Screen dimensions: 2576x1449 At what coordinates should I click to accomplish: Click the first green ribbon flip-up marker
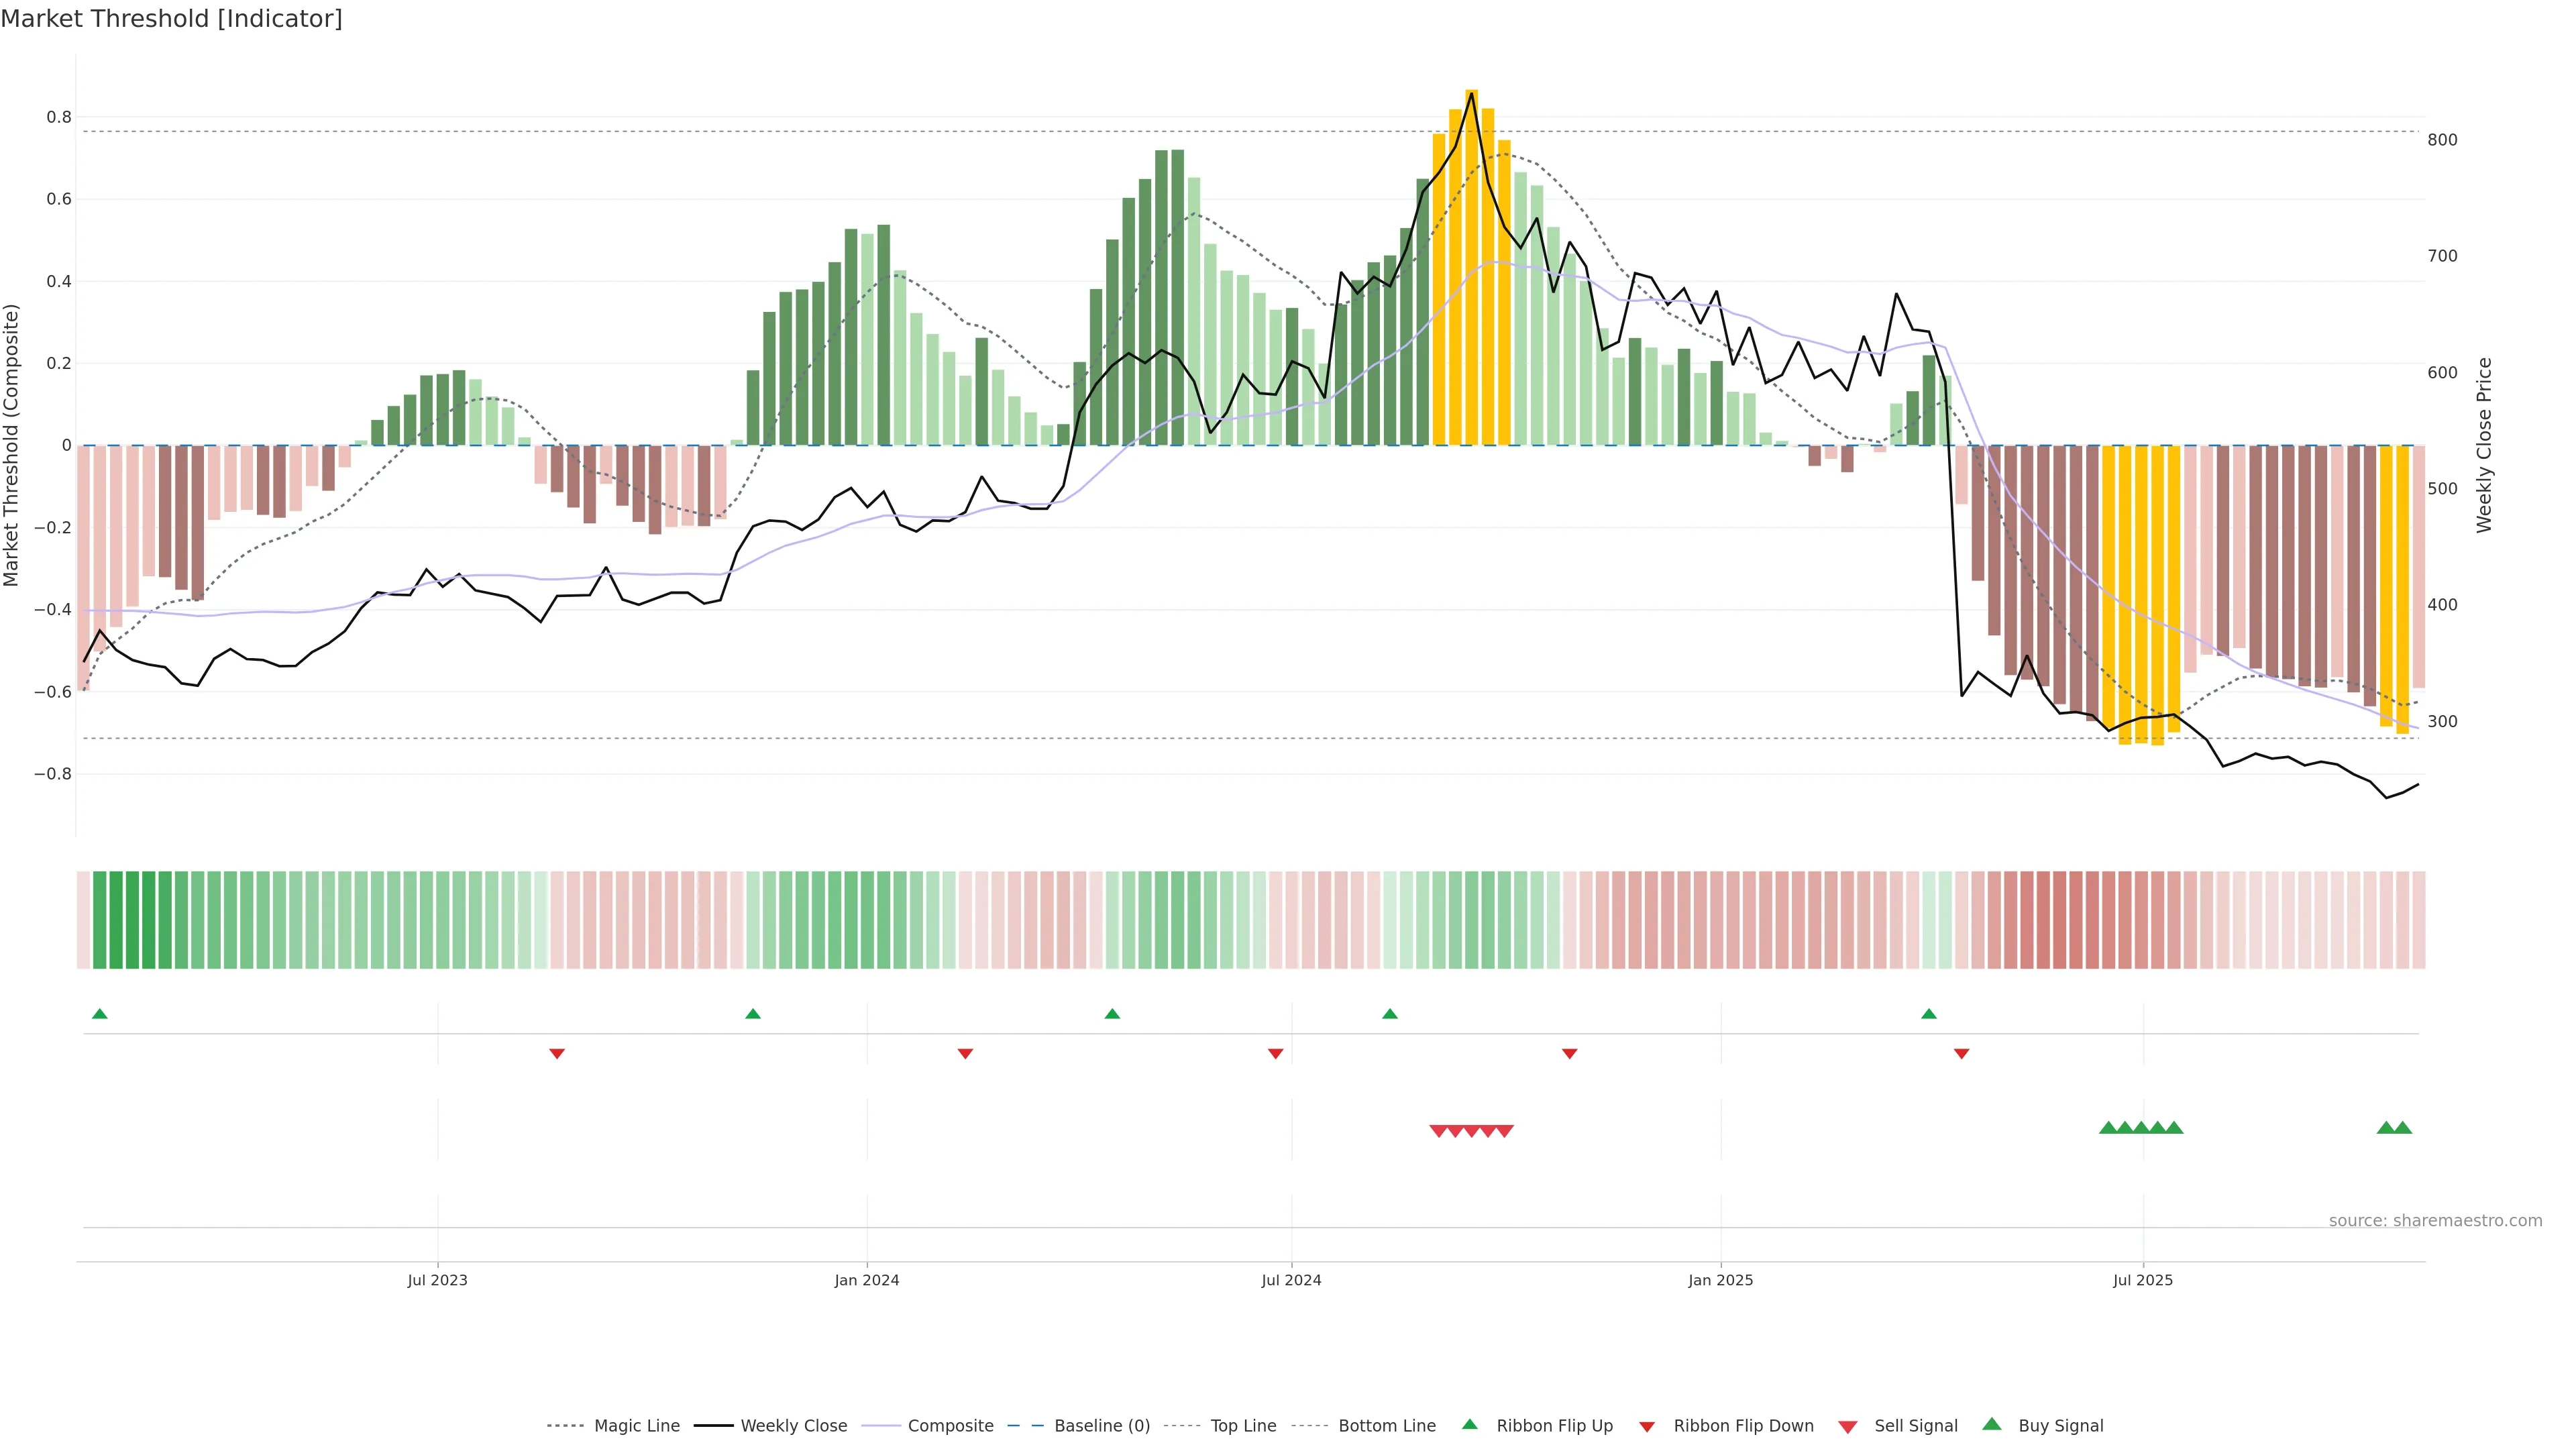[100, 1014]
